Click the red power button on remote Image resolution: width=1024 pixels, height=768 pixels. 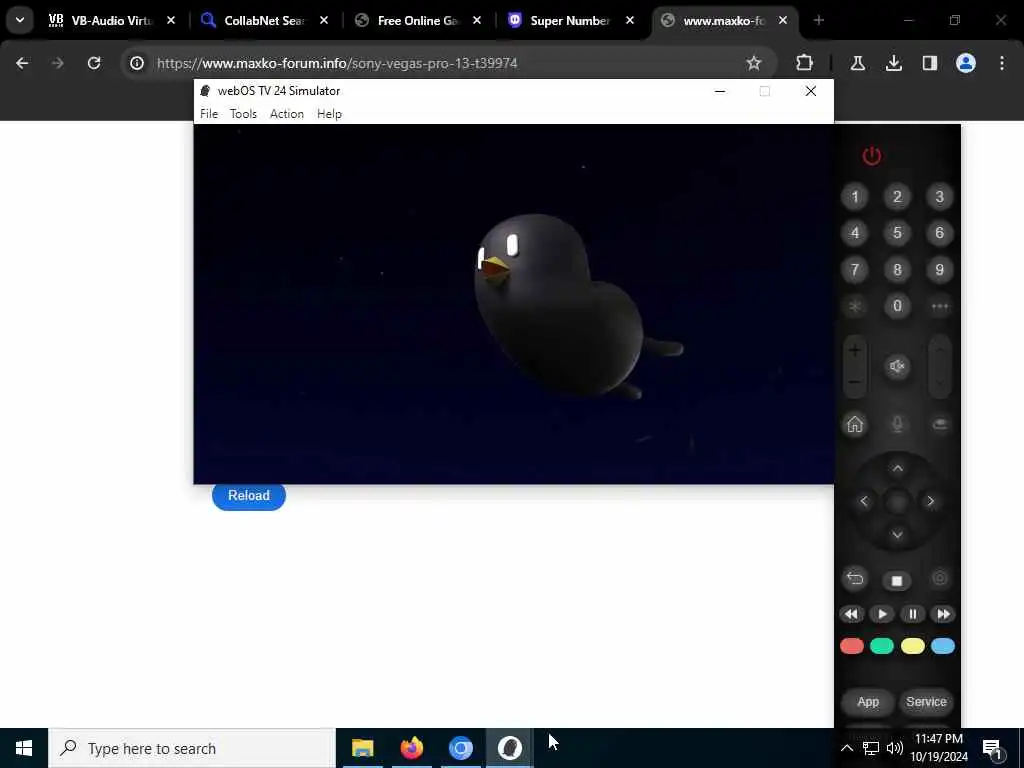(872, 156)
